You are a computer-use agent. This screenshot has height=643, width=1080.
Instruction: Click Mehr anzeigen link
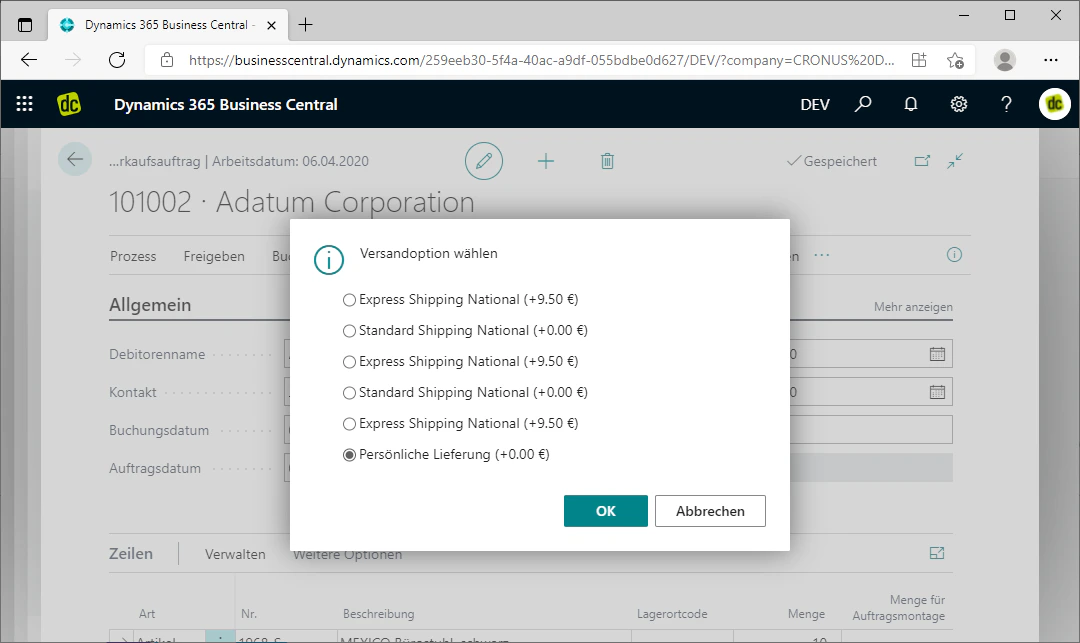point(913,306)
